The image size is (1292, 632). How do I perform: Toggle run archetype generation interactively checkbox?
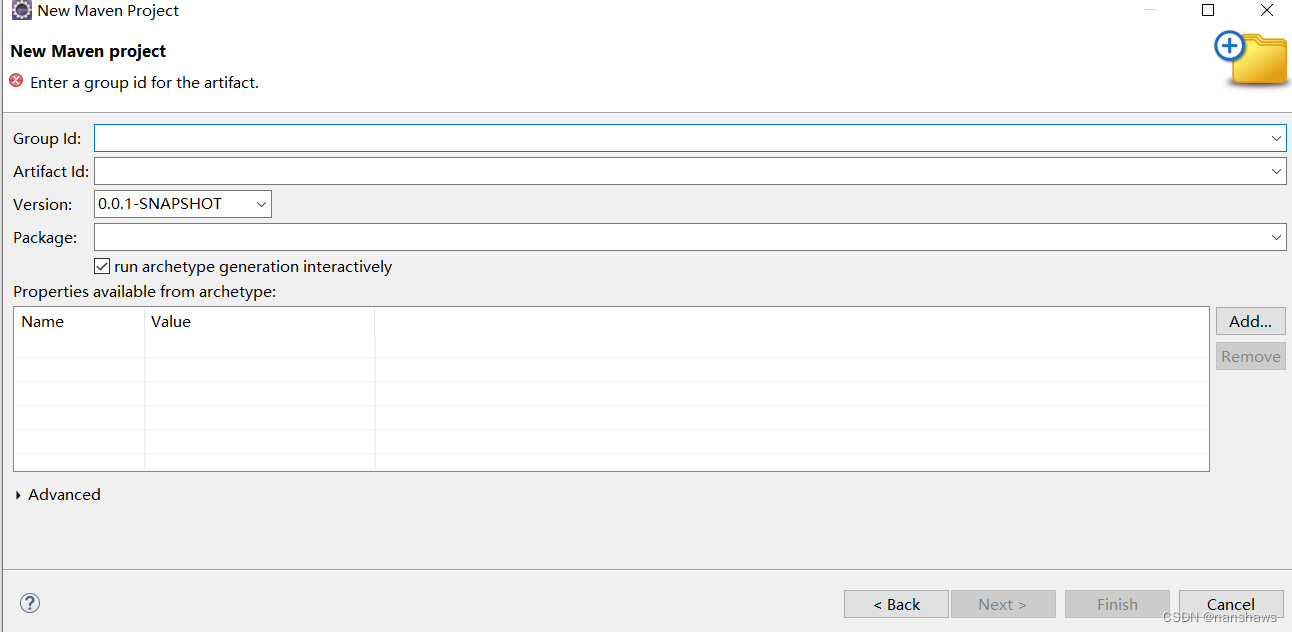point(102,267)
